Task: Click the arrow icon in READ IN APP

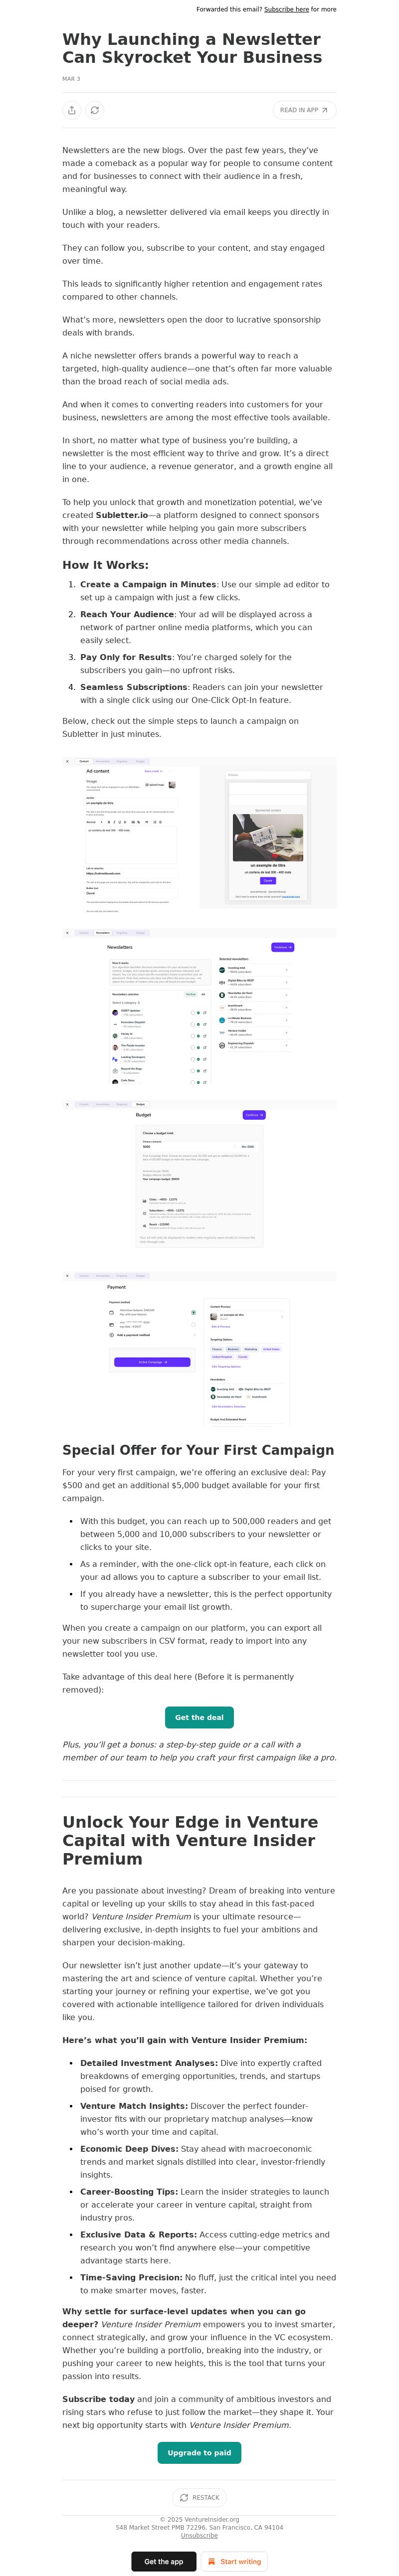Action: (x=324, y=110)
